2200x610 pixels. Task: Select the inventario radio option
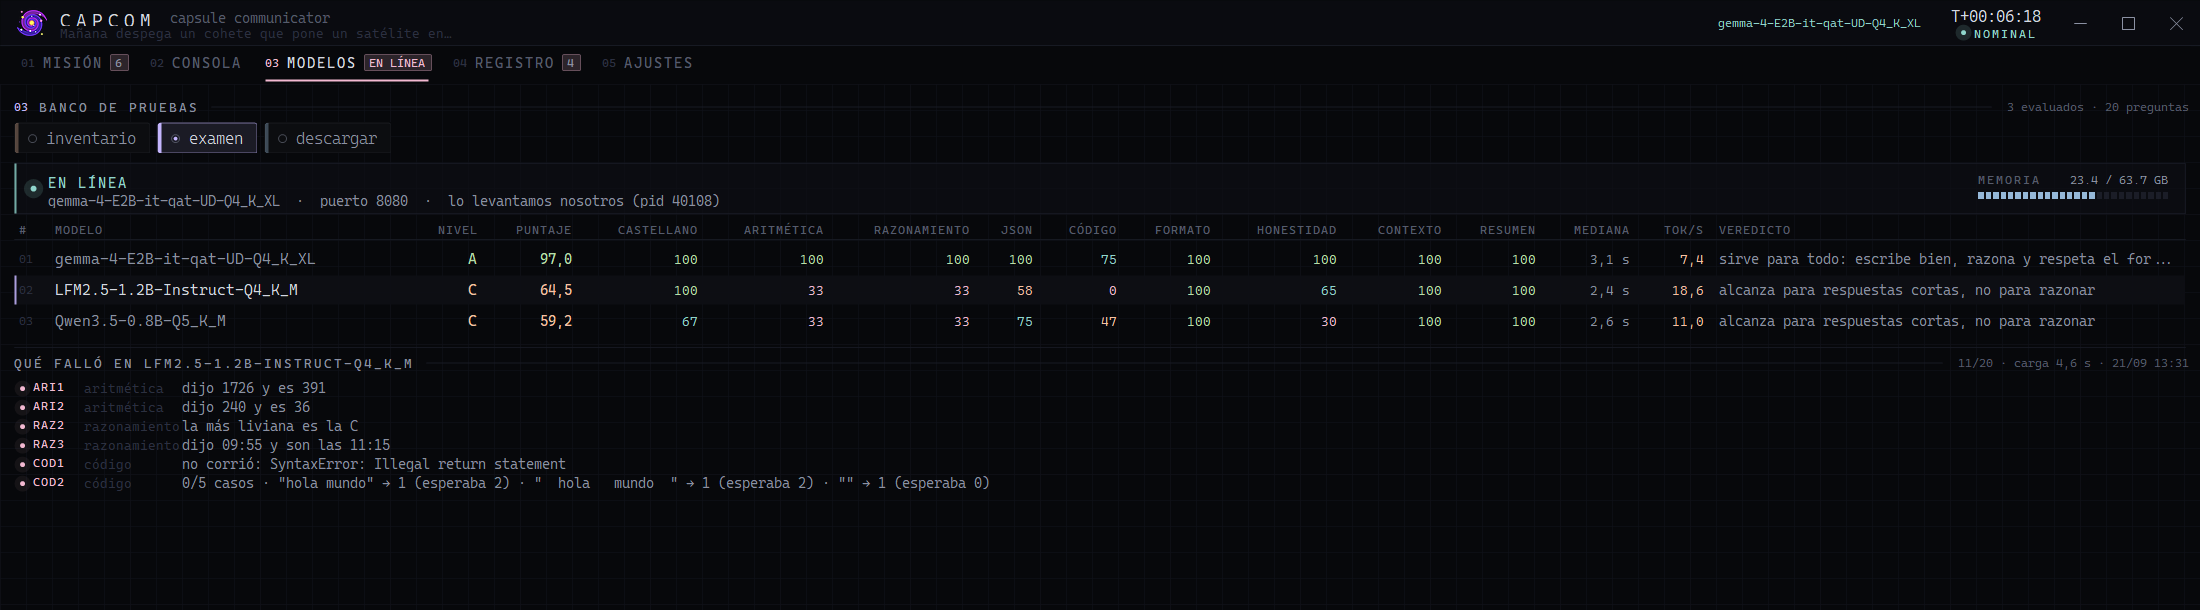(82, 138)
